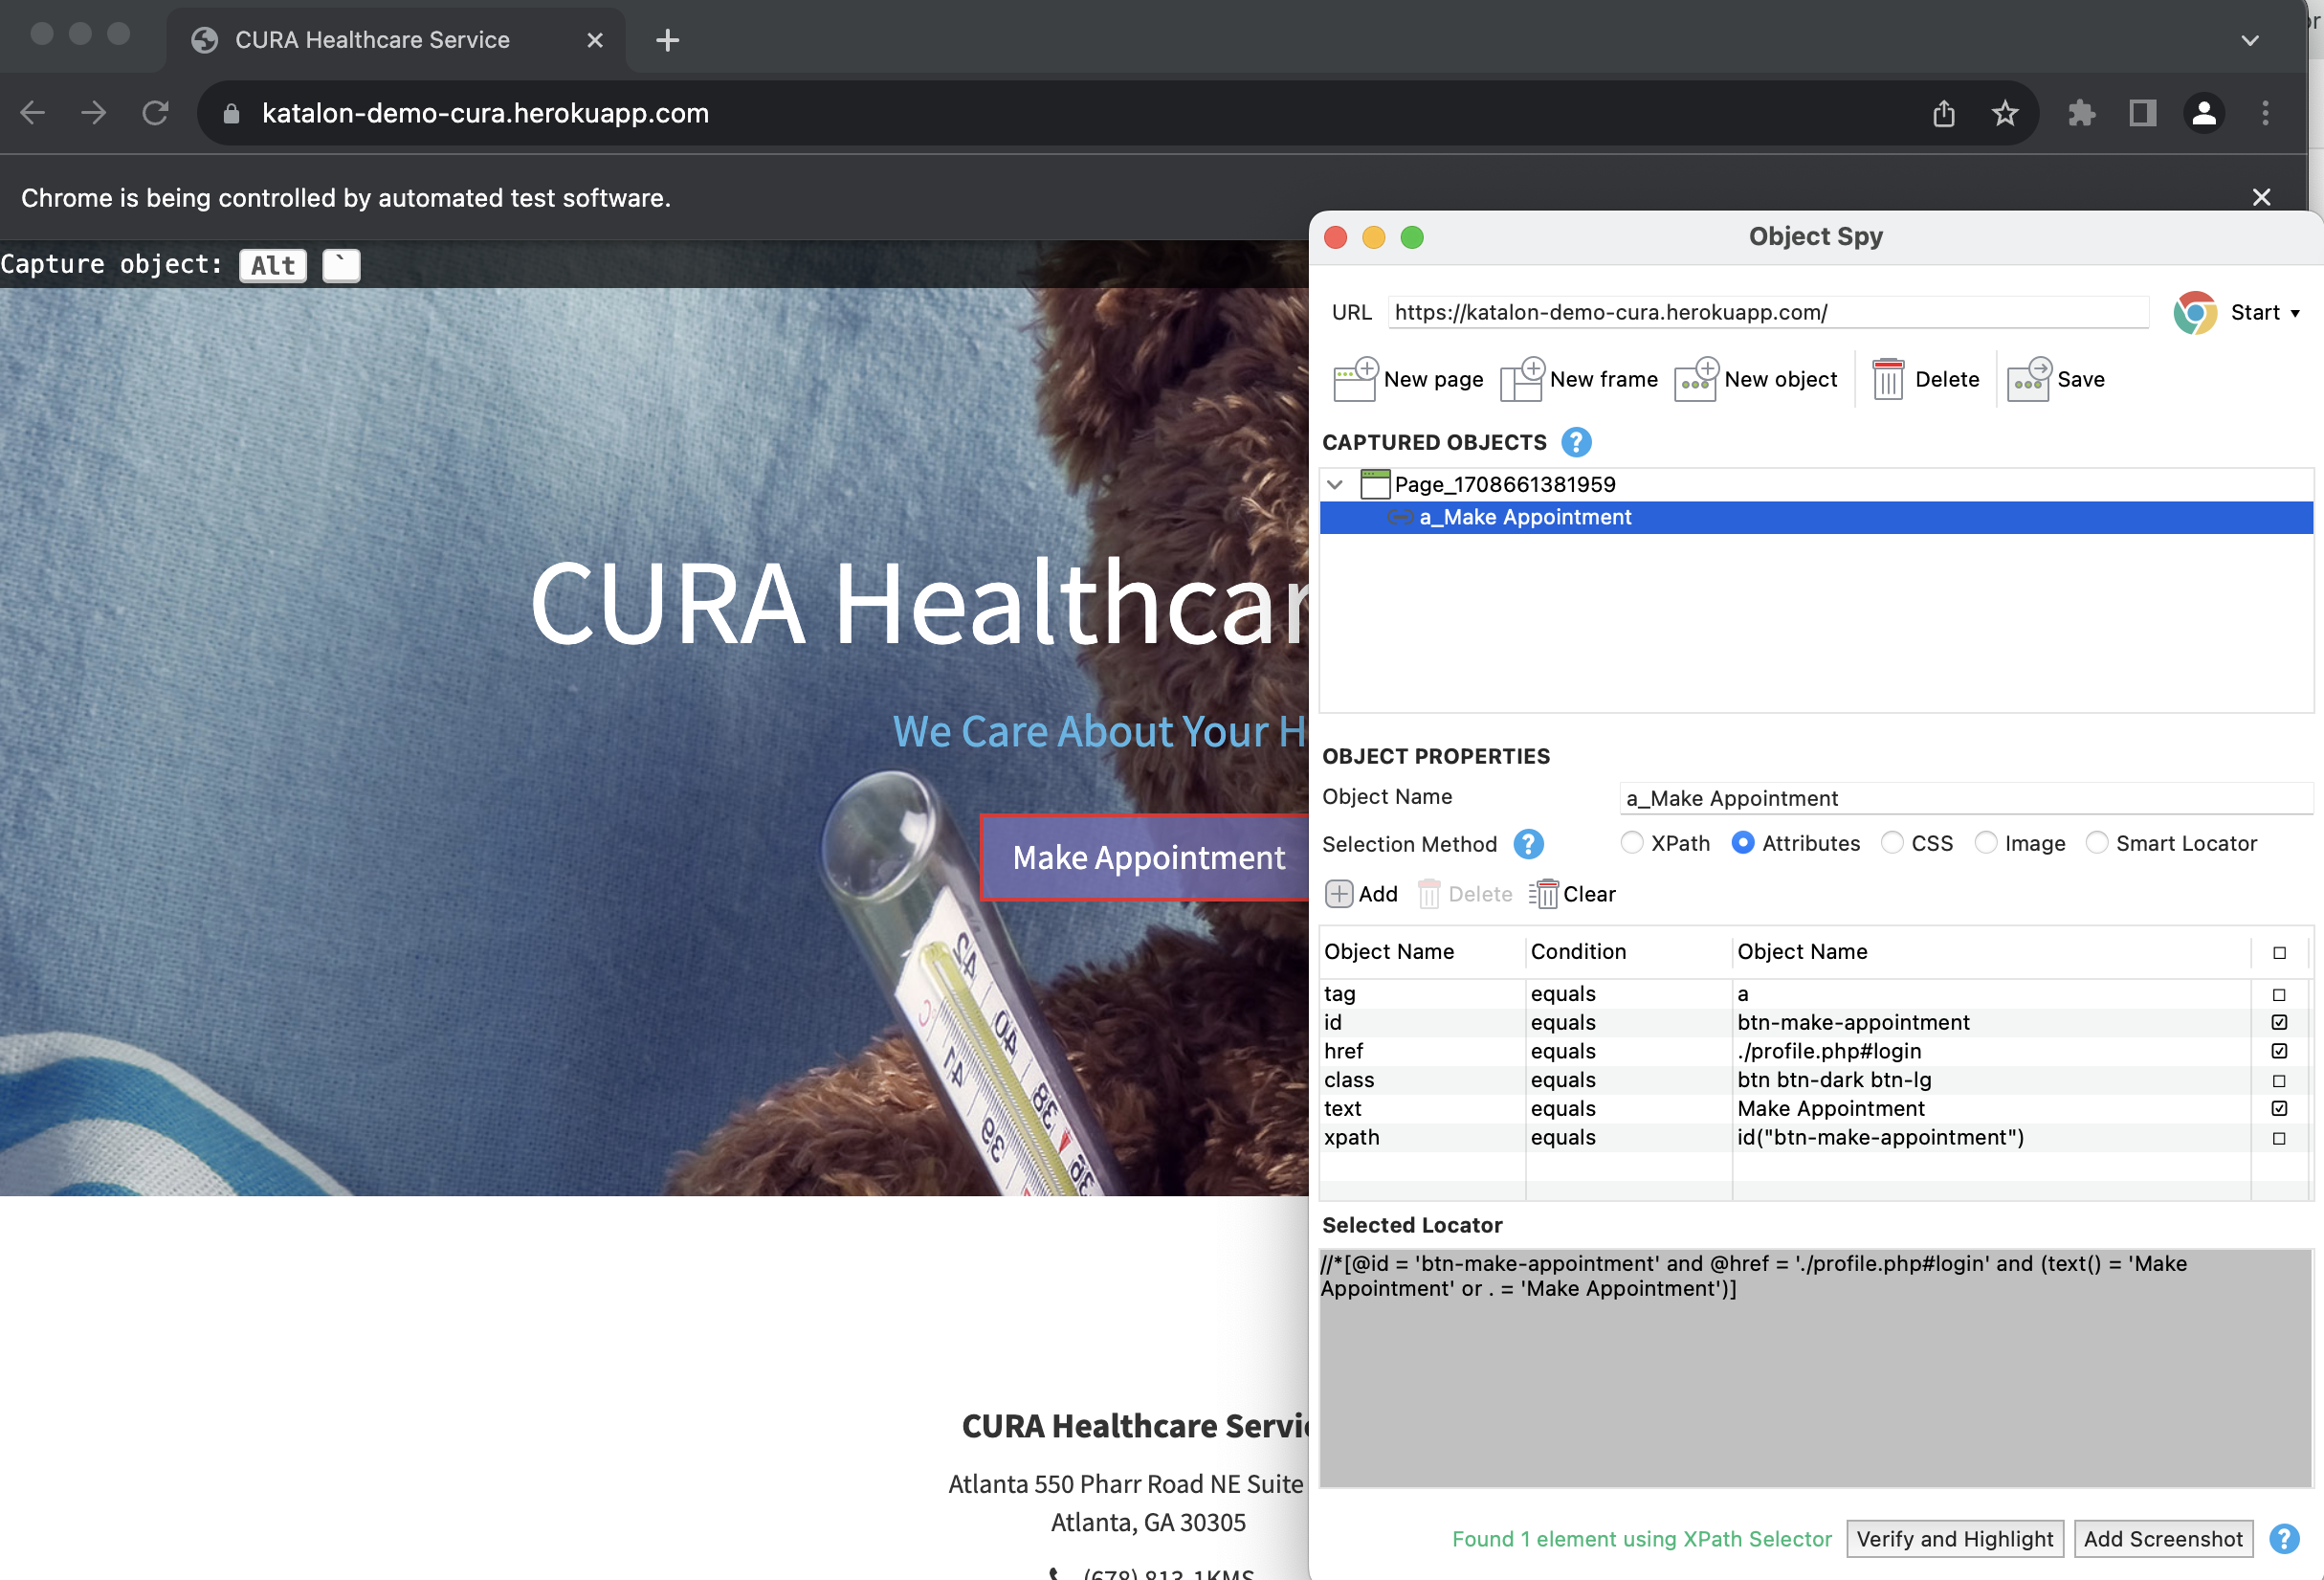Click the Save captured objects icon
2324x1580 pixels.
click(x=2029, y=380)
